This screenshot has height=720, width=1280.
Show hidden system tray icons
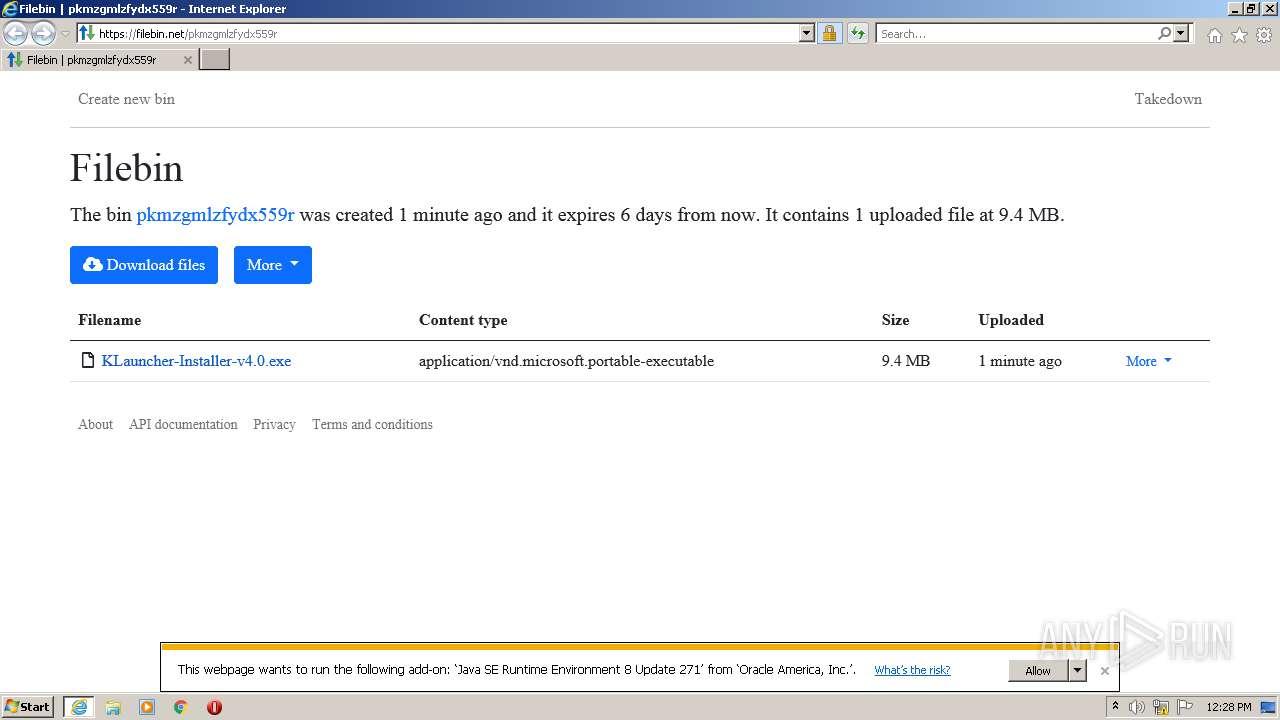pos(1115,707)
